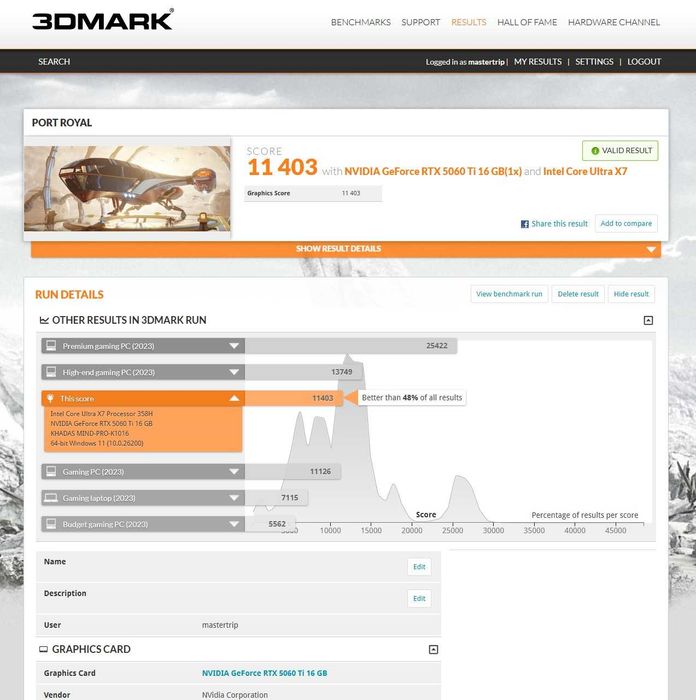The width and height of the screenshot is (696, 700).
Task: Go to the Results page
Action: click(x=469, y=22)
